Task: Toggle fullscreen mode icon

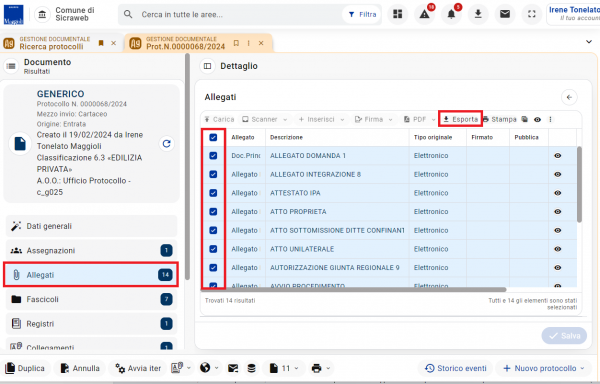Action: [x=532, y=14]
